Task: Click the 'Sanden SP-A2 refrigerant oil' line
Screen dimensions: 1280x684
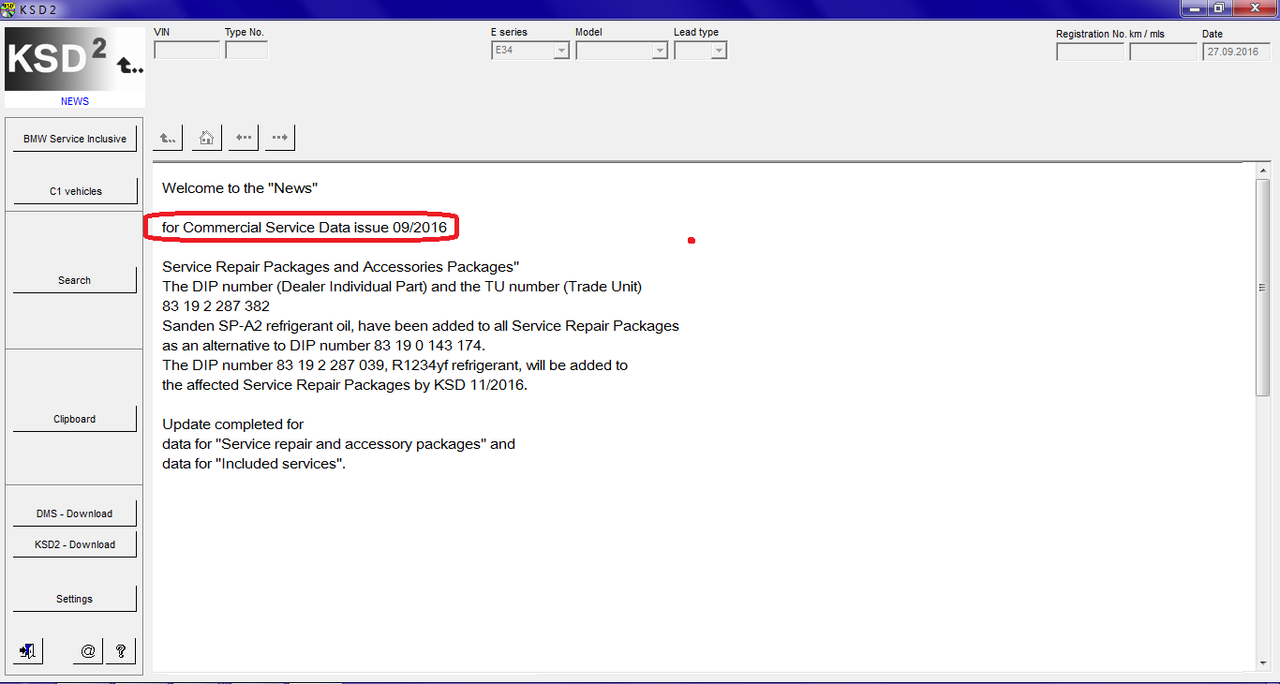Action: (421, 326)
